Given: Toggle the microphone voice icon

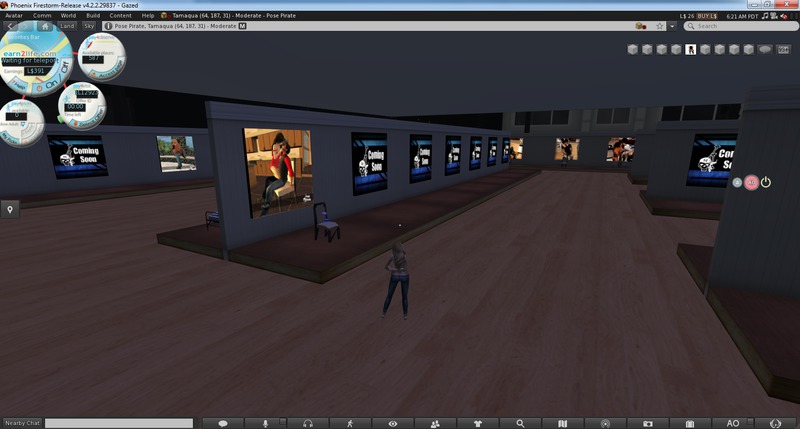Looking at the screenshot, I should 266,424.
